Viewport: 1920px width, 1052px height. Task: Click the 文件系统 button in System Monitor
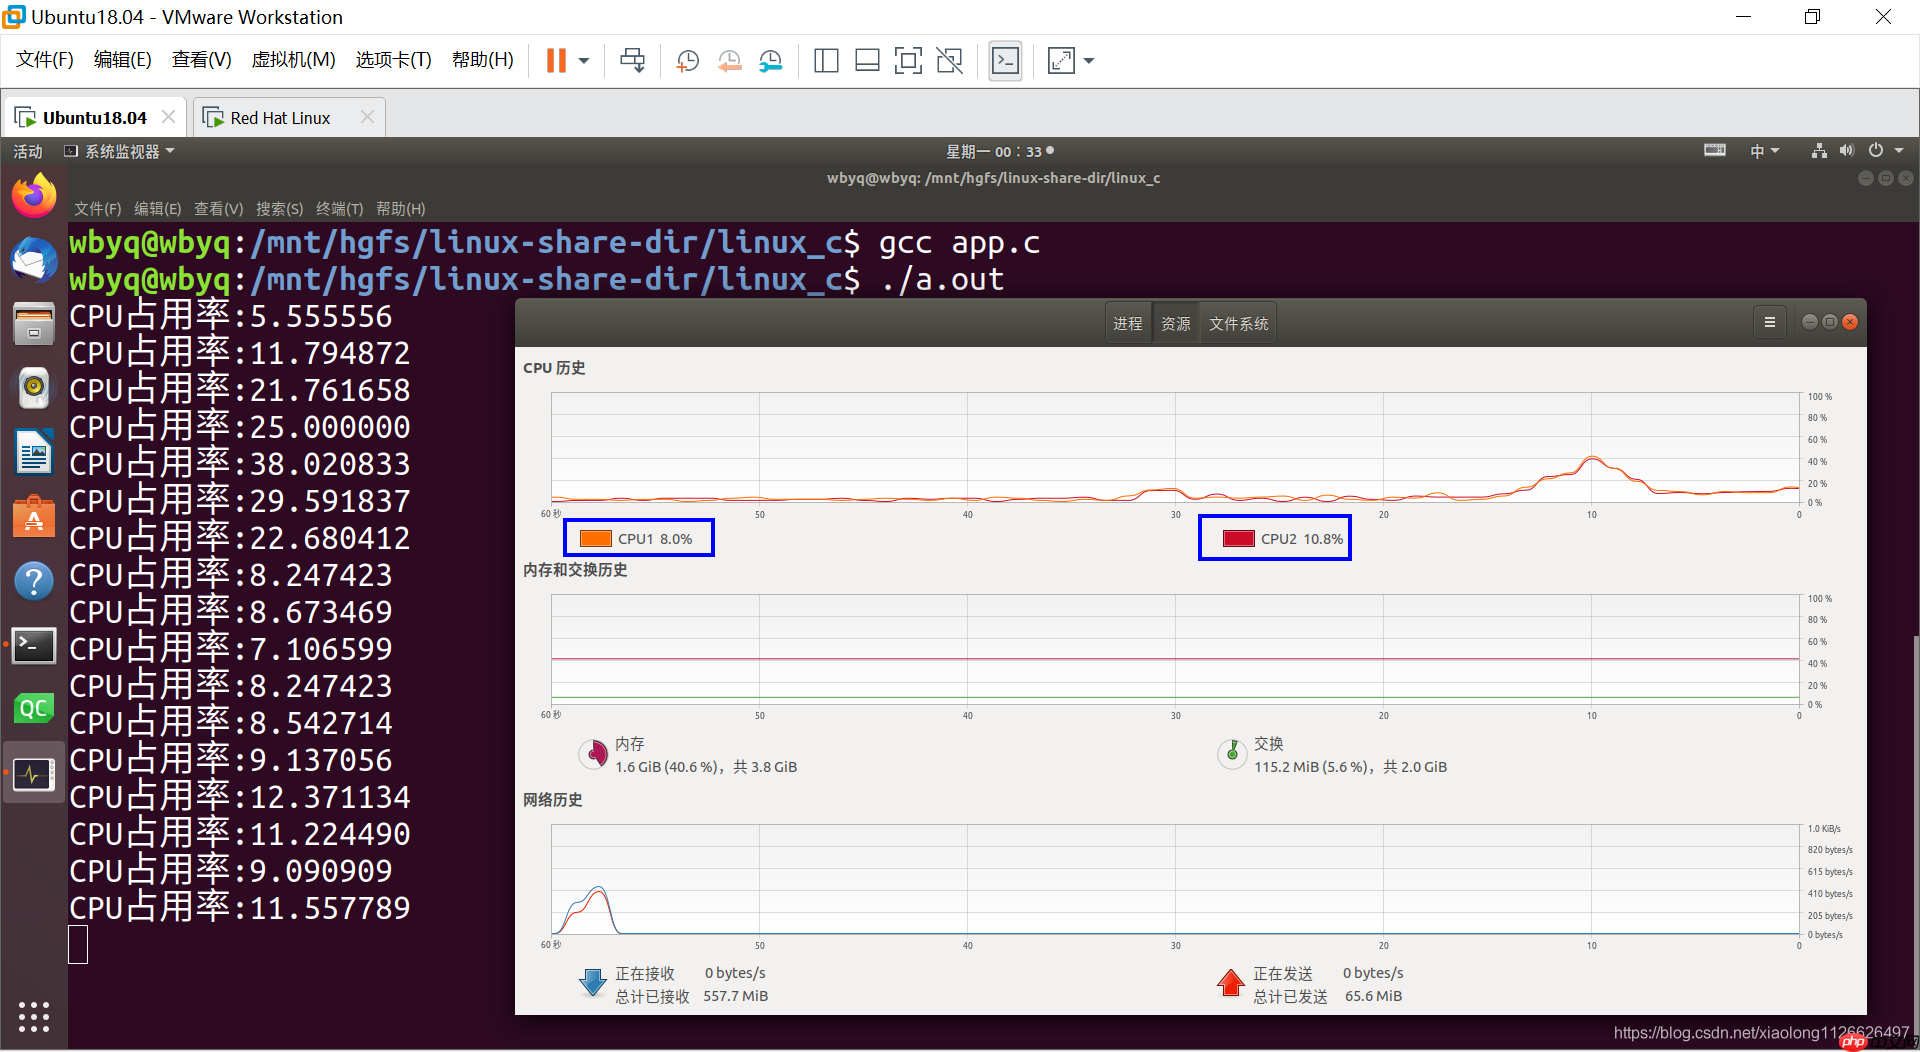click(x=1237, y=322)
